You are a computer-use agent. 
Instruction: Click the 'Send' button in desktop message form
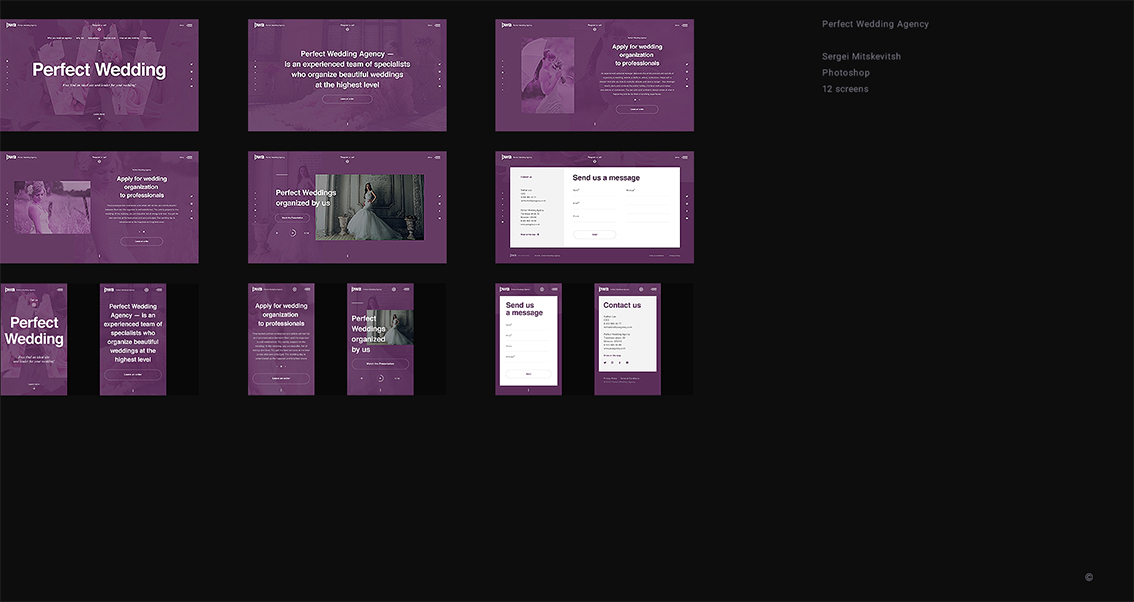(x=594, y=234)
